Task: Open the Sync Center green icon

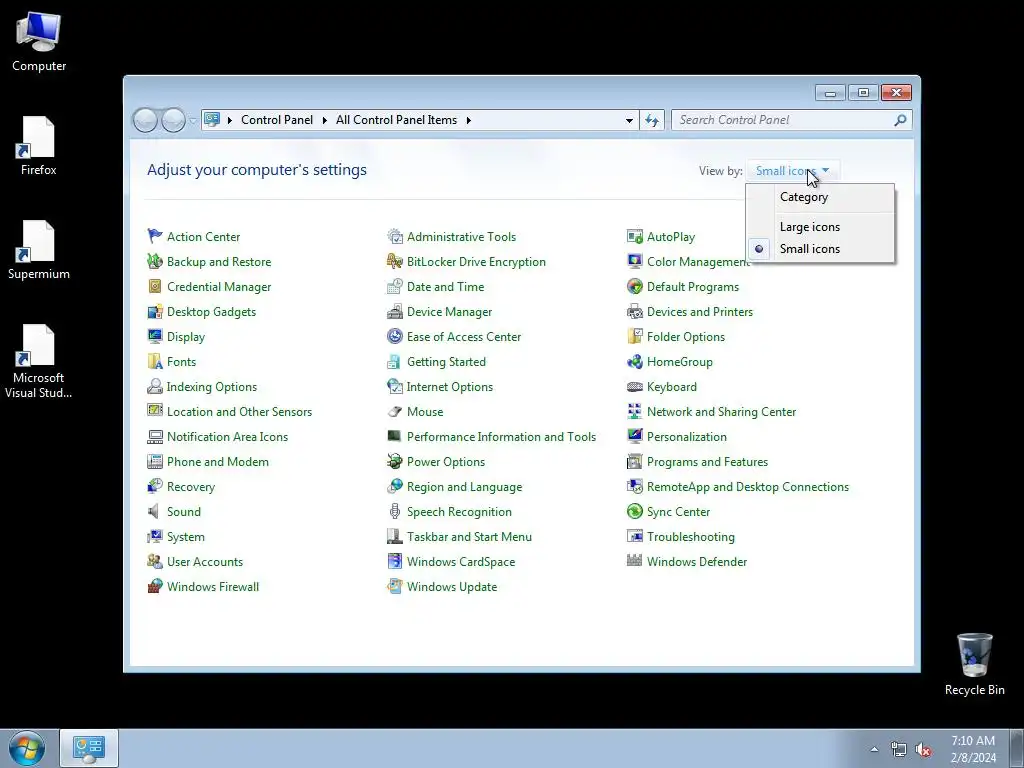Action: point(635,511)
